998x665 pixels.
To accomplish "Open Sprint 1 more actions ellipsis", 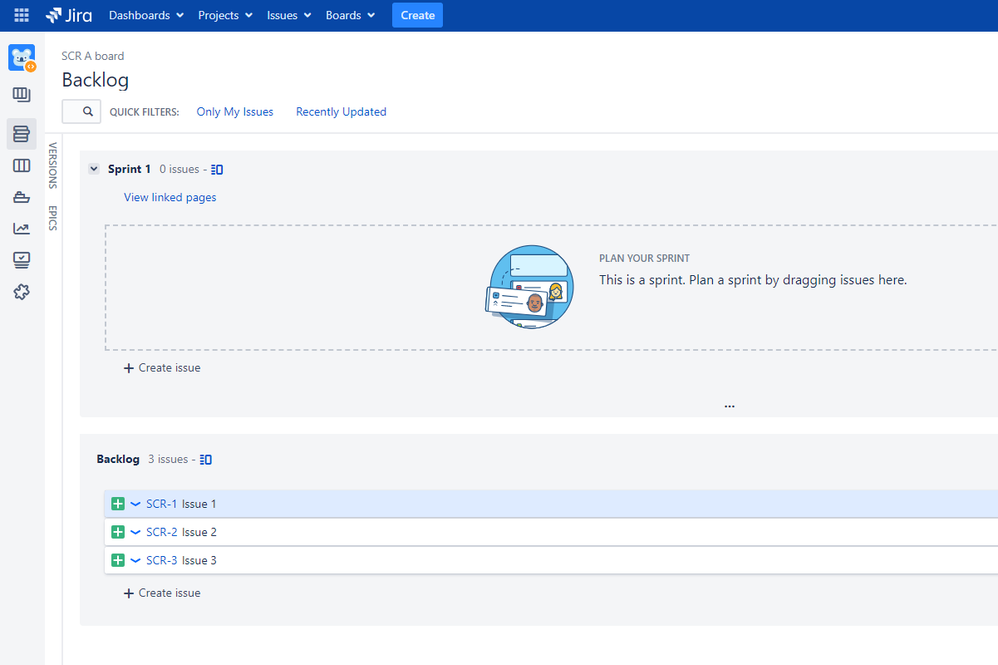I will pos(729,405).
